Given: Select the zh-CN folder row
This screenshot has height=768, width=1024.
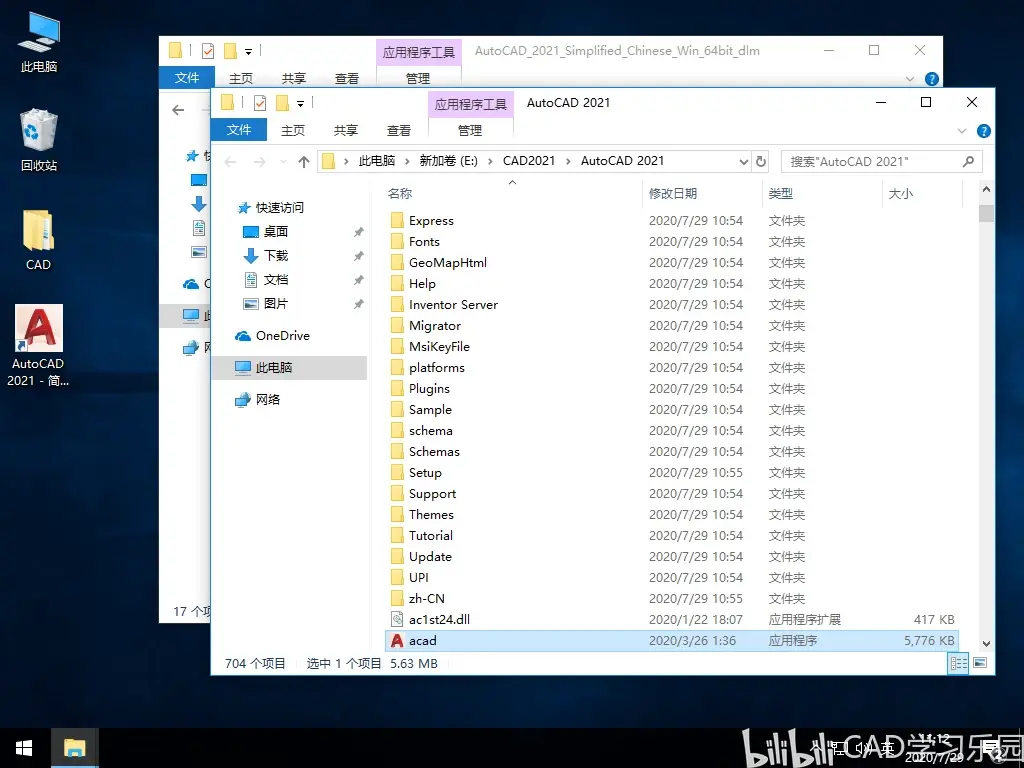Looking at the screenshot, I should tap(673, 598).
